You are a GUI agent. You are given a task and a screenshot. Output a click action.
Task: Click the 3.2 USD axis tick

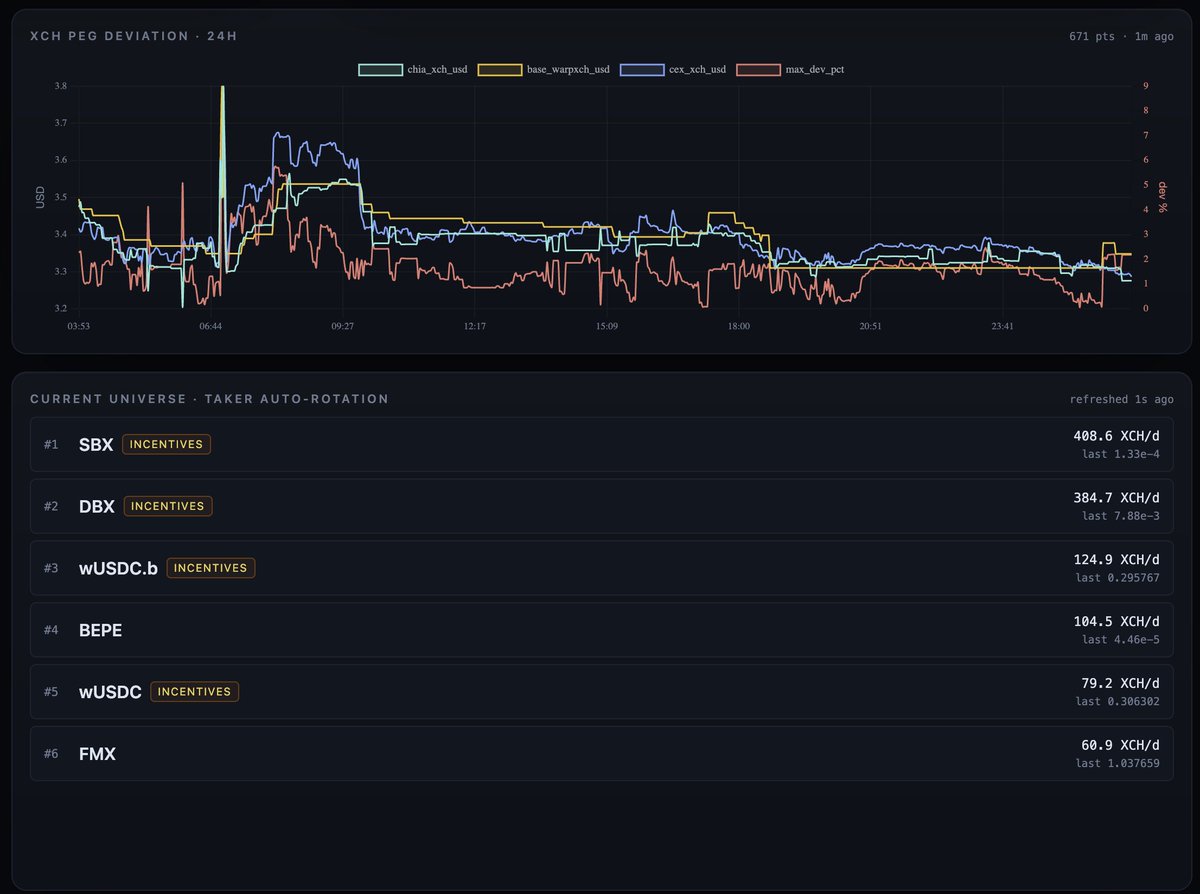[x=61, y=308]
